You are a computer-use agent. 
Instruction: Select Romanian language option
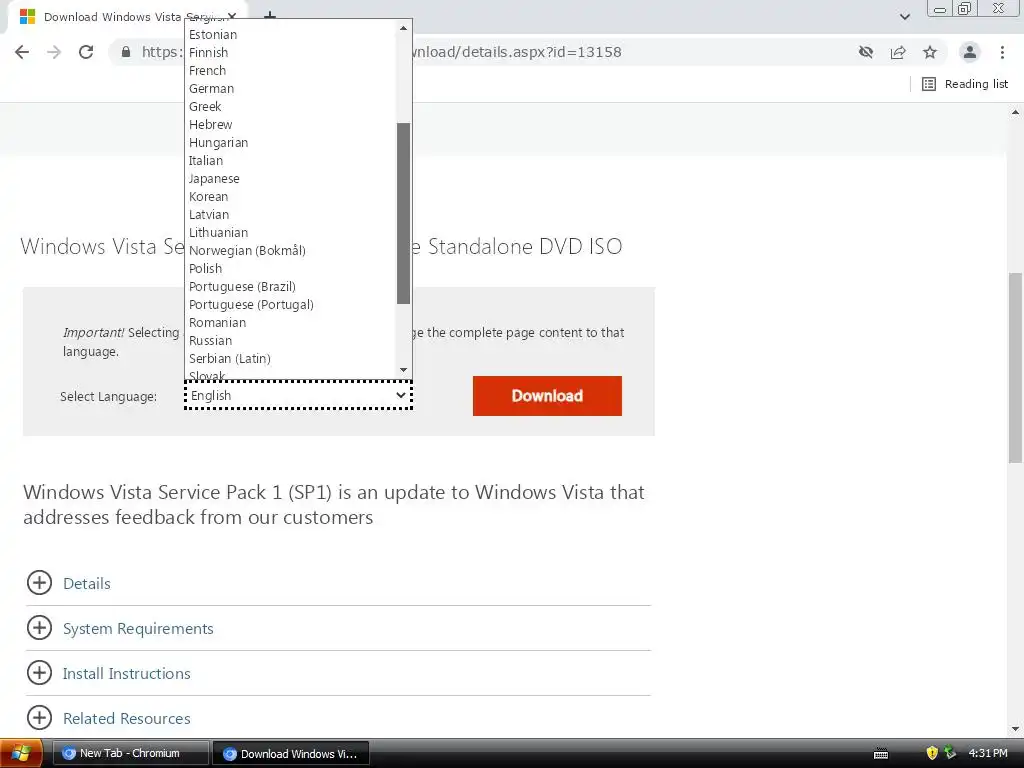click(x=291, y=323)
